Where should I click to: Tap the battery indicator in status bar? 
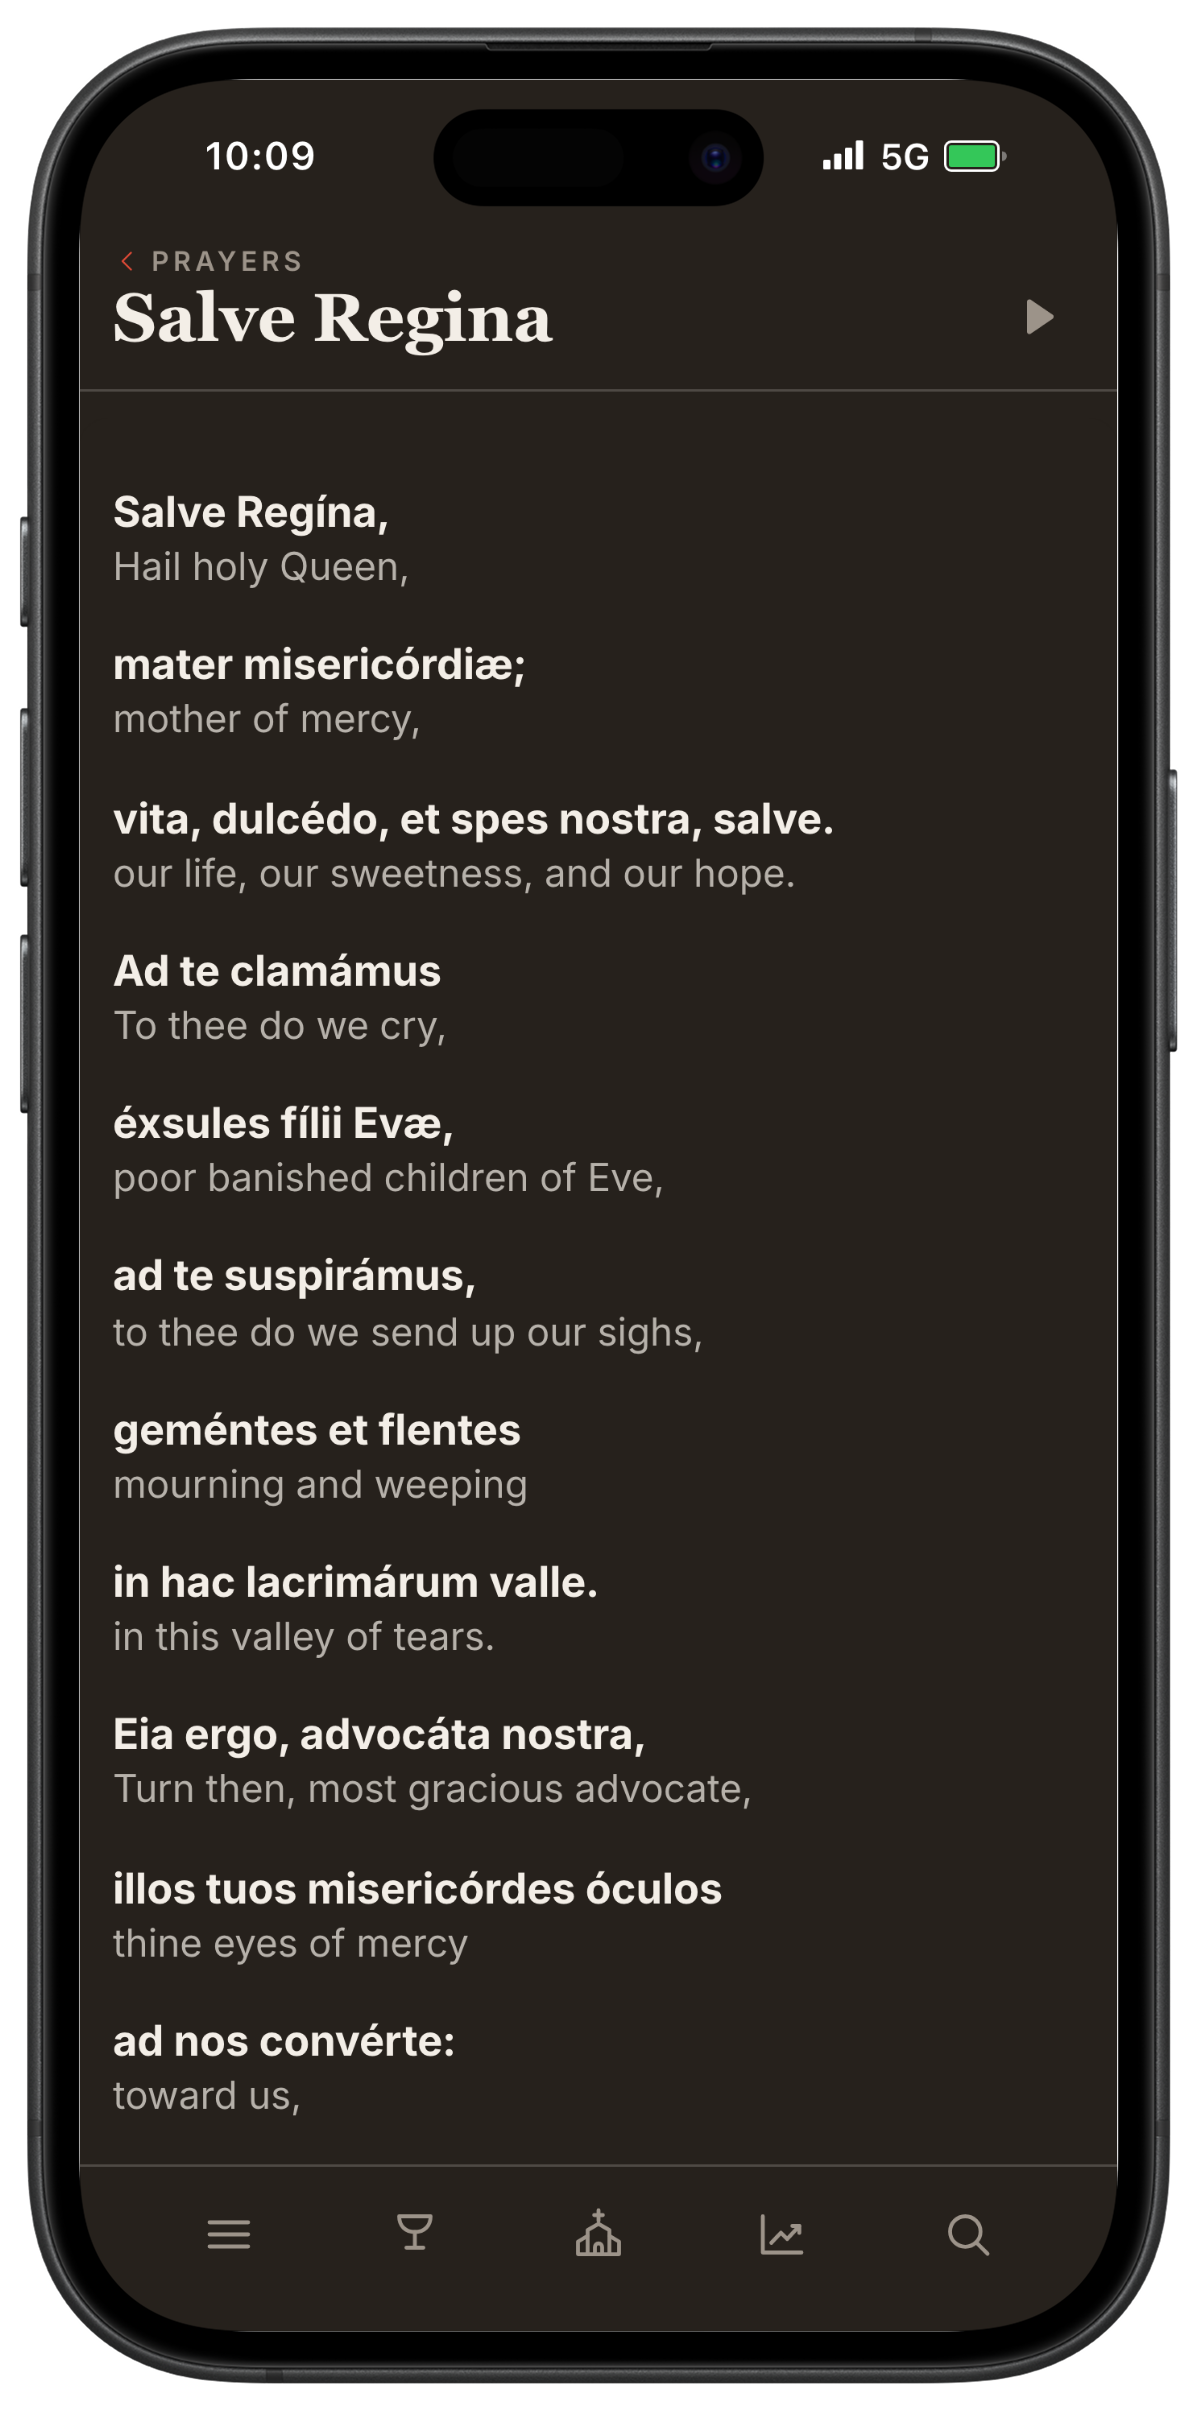(x=975, y=156)
